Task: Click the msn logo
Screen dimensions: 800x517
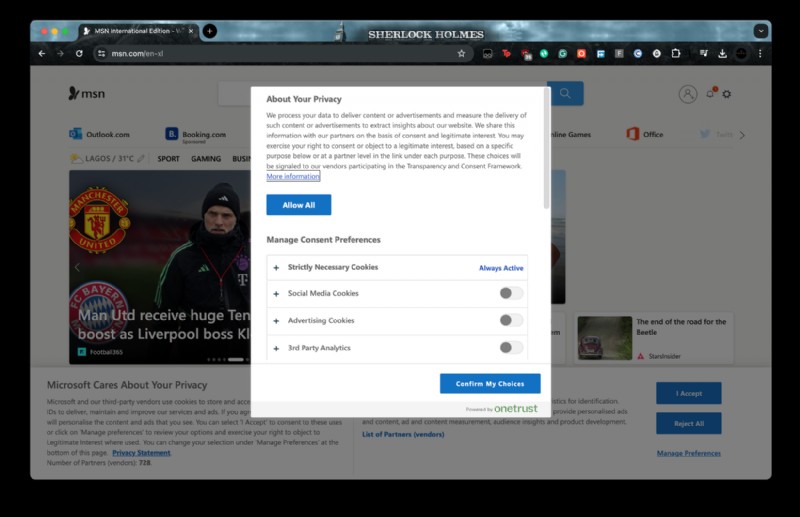Action: 86,93
